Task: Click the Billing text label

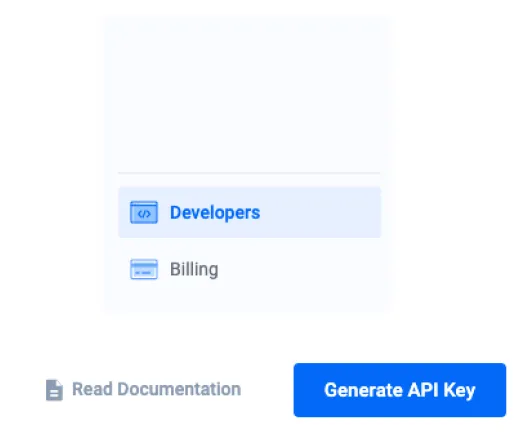Action: click(194, 269)
